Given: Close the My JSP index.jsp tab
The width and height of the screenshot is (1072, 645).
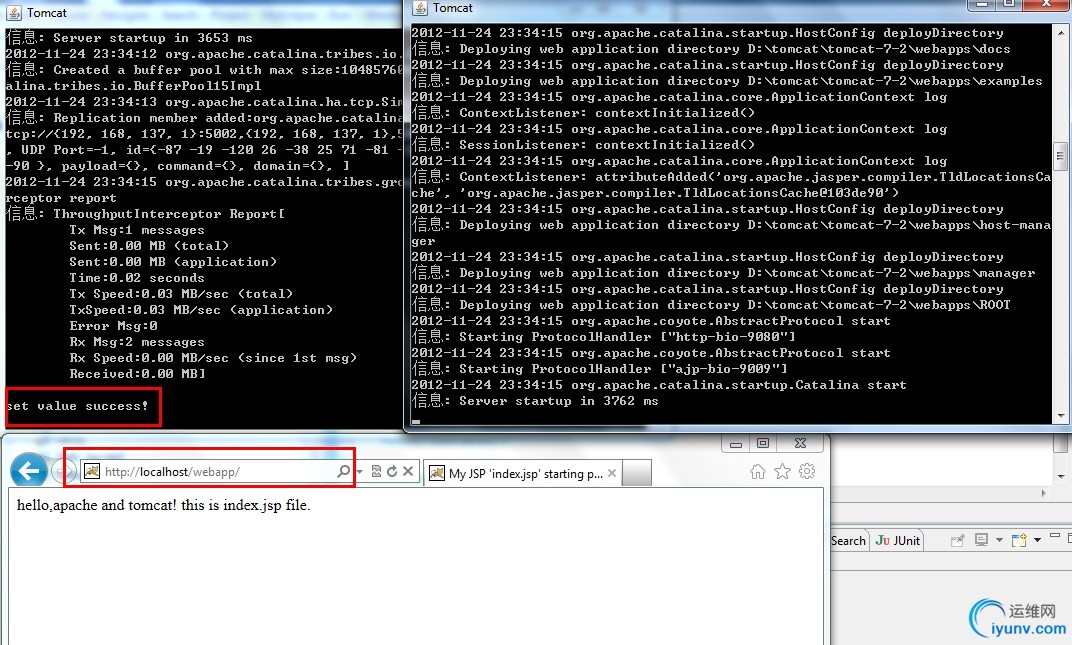Looking at the screenshot, I should pyautogui.click(x=612, y=473).
